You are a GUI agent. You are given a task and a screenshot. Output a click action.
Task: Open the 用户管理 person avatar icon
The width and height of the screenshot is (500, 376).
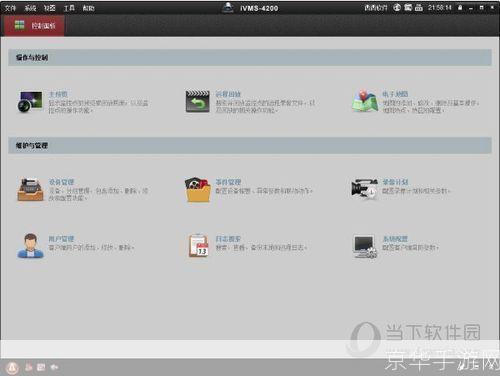pos(30,246)
